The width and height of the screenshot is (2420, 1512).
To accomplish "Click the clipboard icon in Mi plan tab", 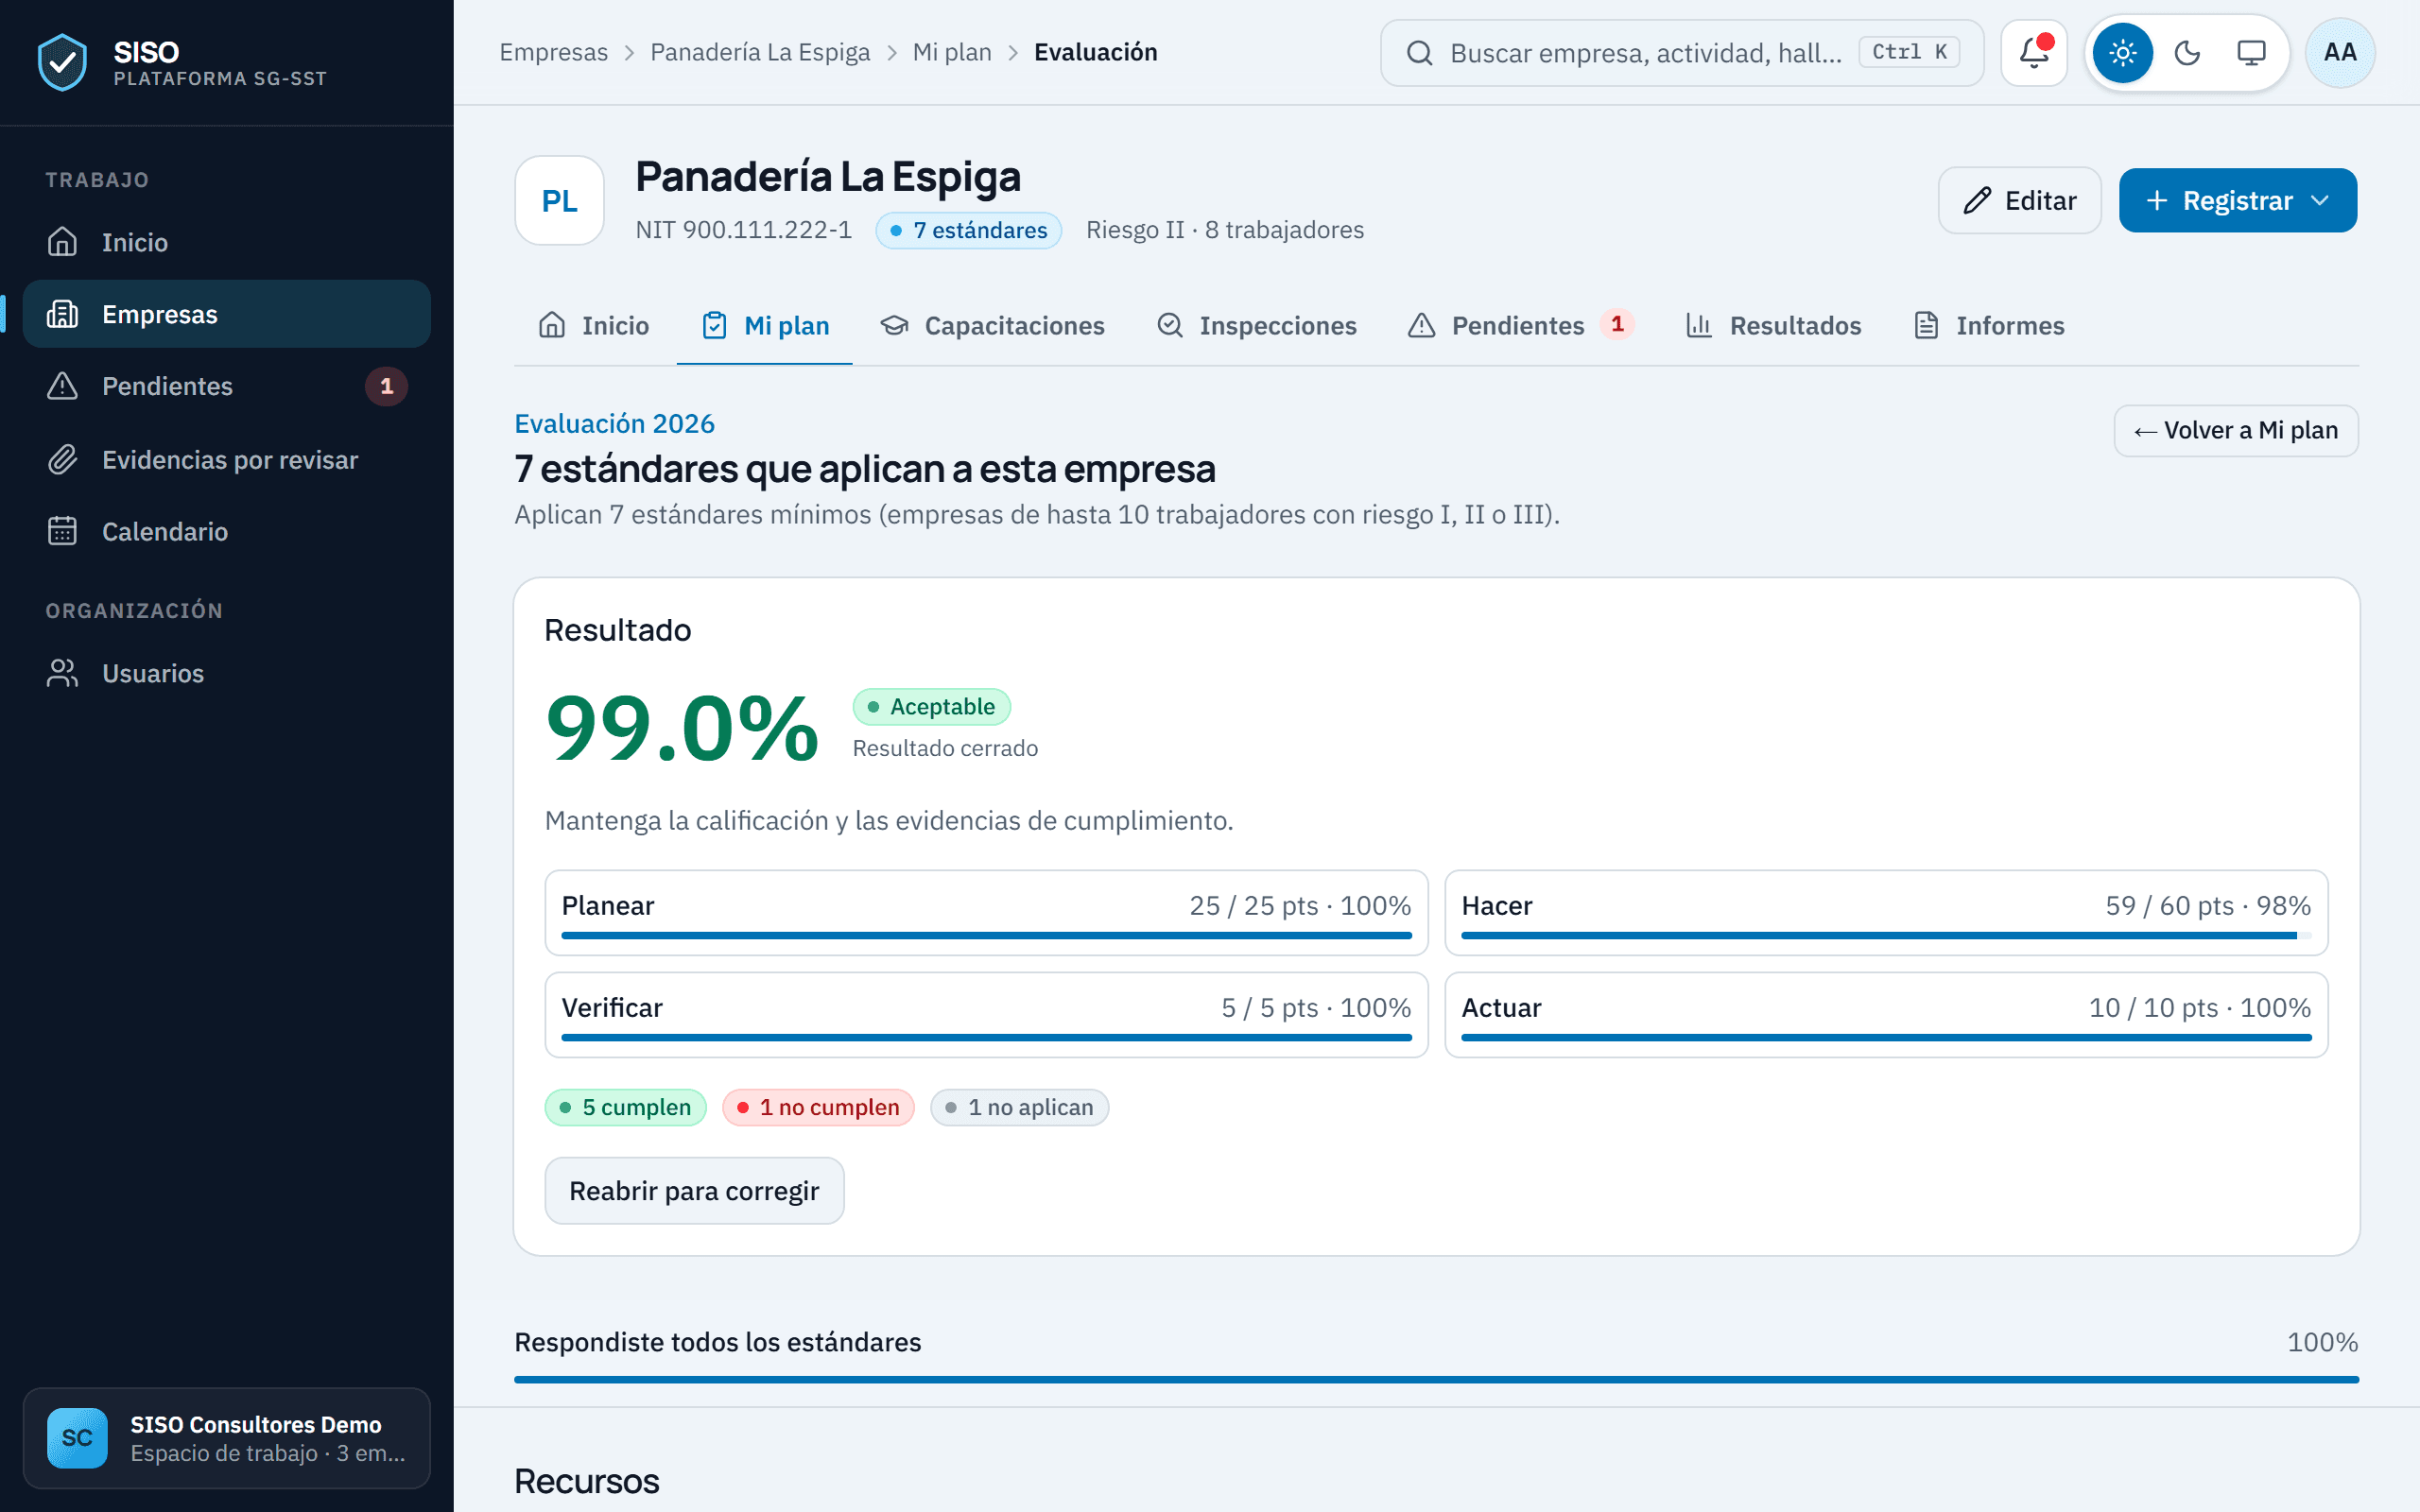I will point(714,325).
